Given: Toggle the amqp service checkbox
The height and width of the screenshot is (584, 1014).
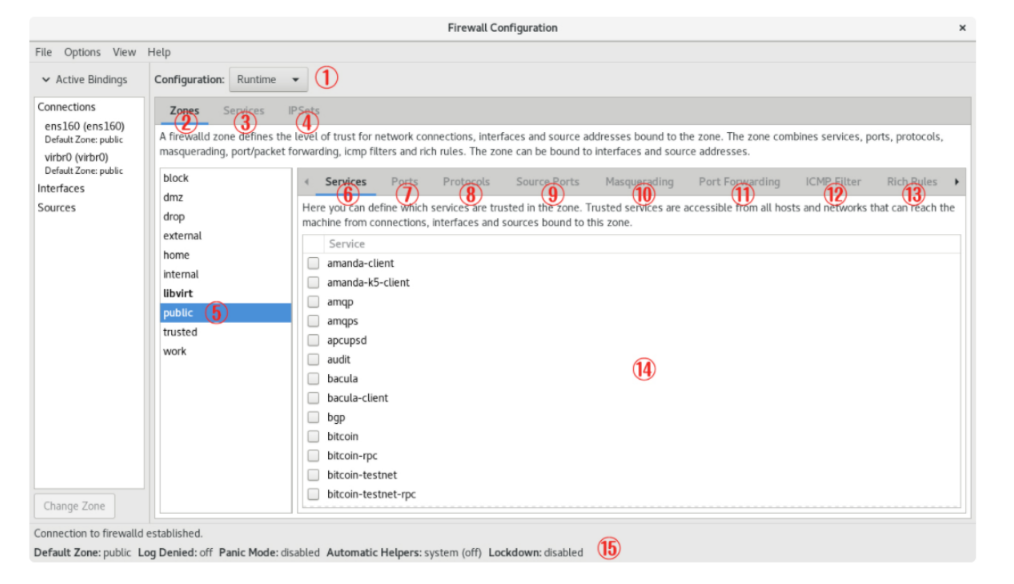Looking at the screenshot, I should click(314, 302).
